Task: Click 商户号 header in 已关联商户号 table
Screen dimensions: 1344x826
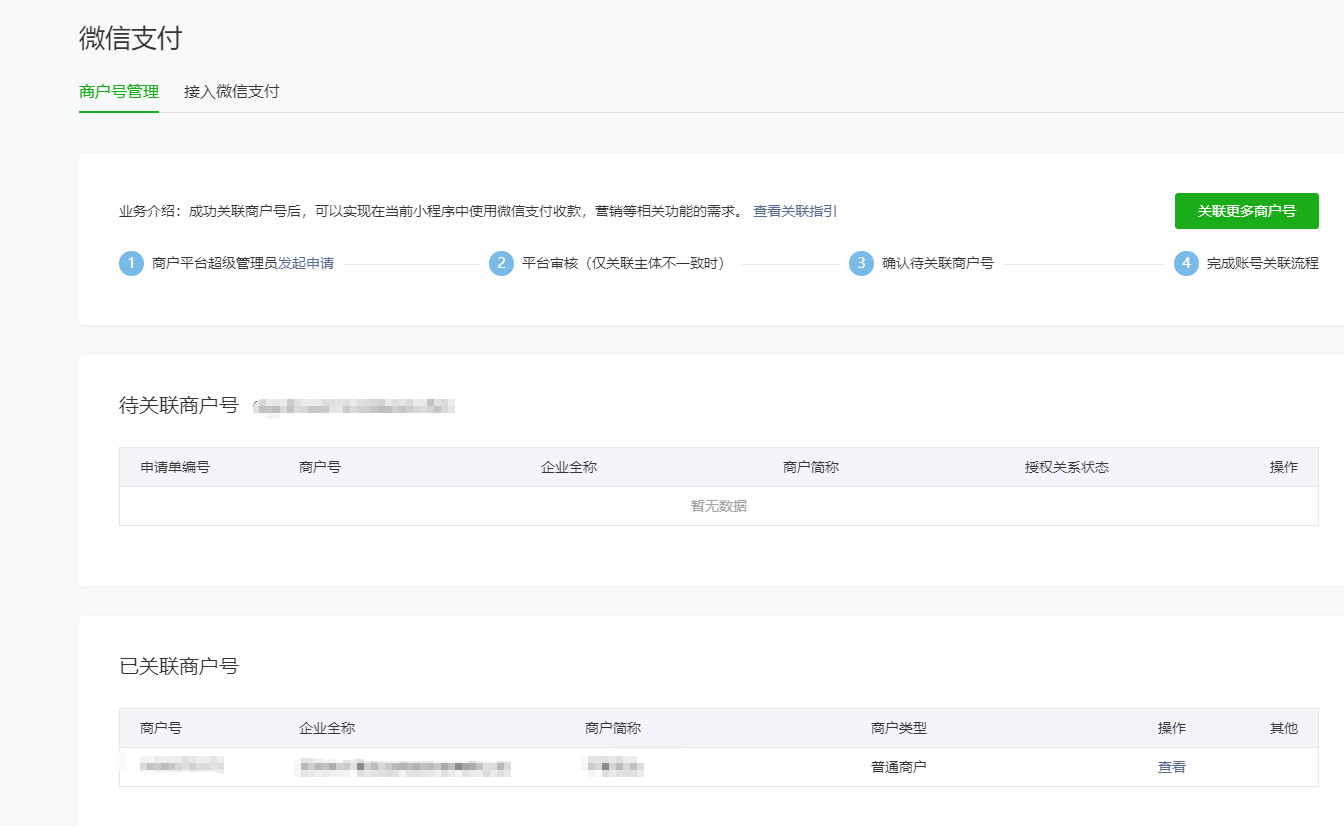Action: (x=161, y=728)
